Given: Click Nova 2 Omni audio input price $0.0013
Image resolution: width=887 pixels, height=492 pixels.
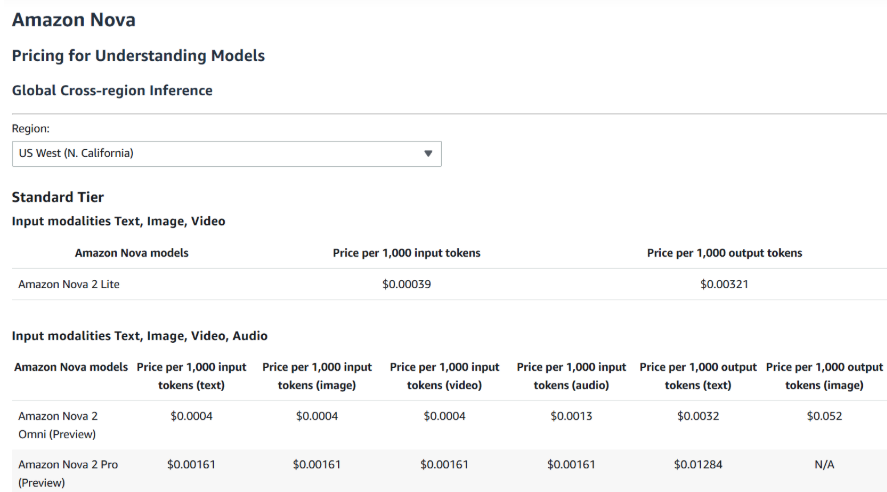Looking at the screenshot, I should (x=571, y=416).
